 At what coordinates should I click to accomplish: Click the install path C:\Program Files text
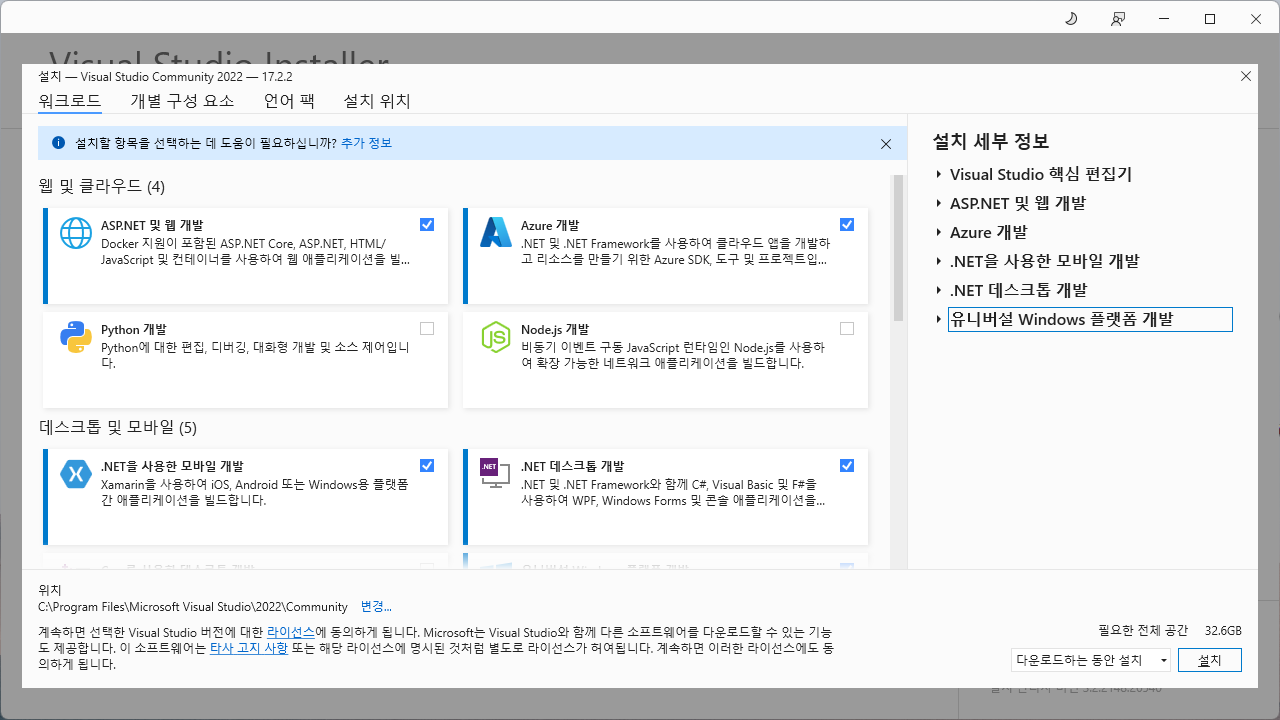(193, 606)
